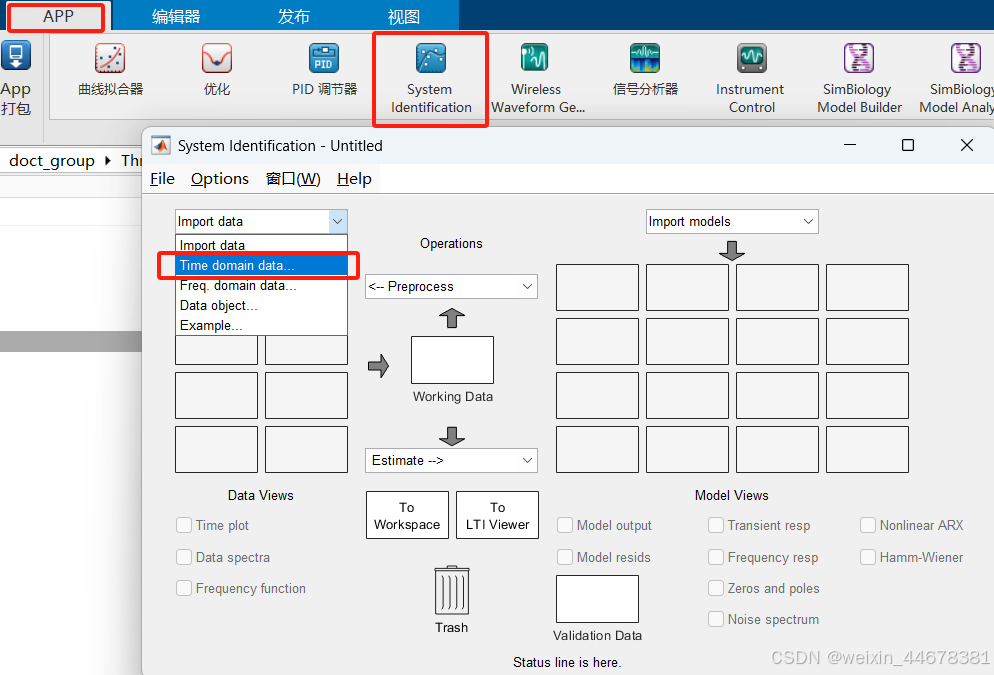Image resolution: width=994 pixels, height=675 pixels.
Task: Launch the Instrument Control app
Action: pyautogui.click(x=751, y=79)
